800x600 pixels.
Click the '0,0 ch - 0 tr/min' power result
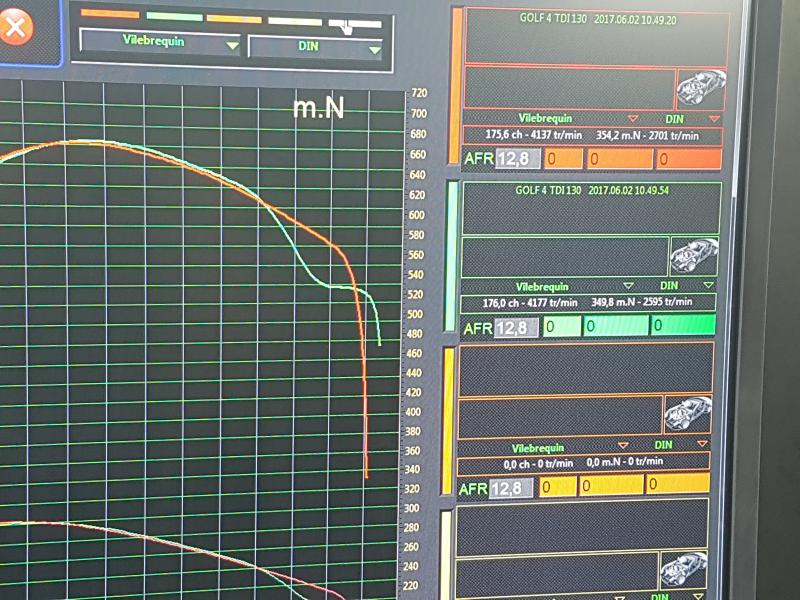538,464
